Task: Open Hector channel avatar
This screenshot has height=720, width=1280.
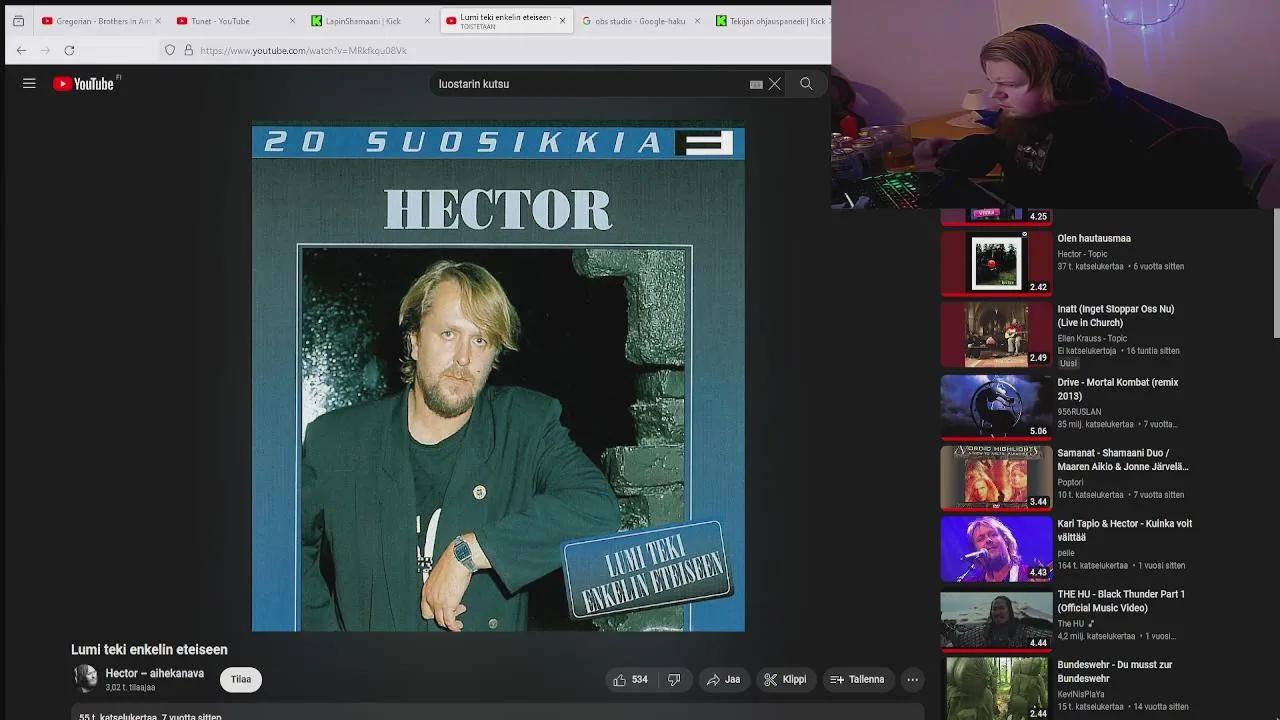Action: (x=85, y=679)
